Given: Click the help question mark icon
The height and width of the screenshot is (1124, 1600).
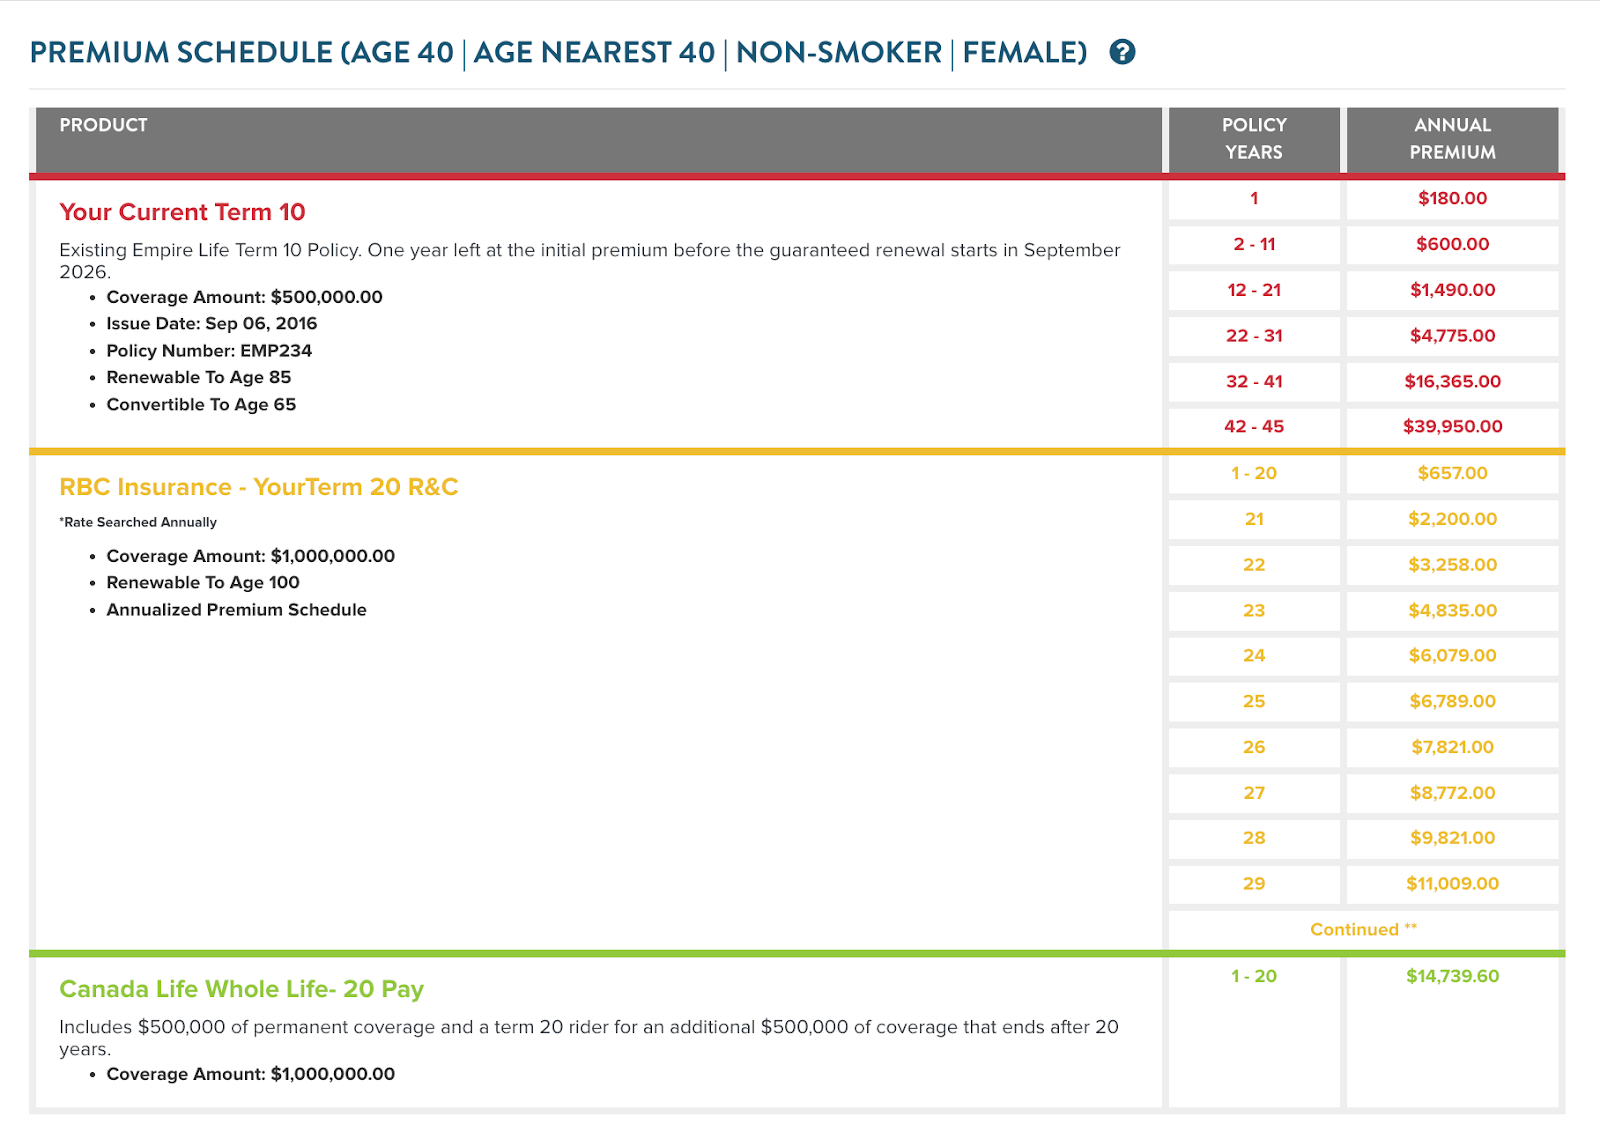Looking at the screenshot, I should click(x=1122, y=52).
